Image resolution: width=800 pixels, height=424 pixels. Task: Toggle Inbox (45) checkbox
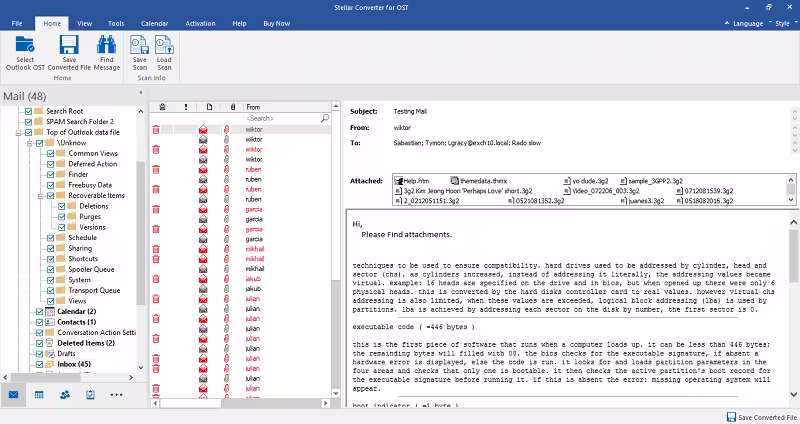click(x=39, y=364)
